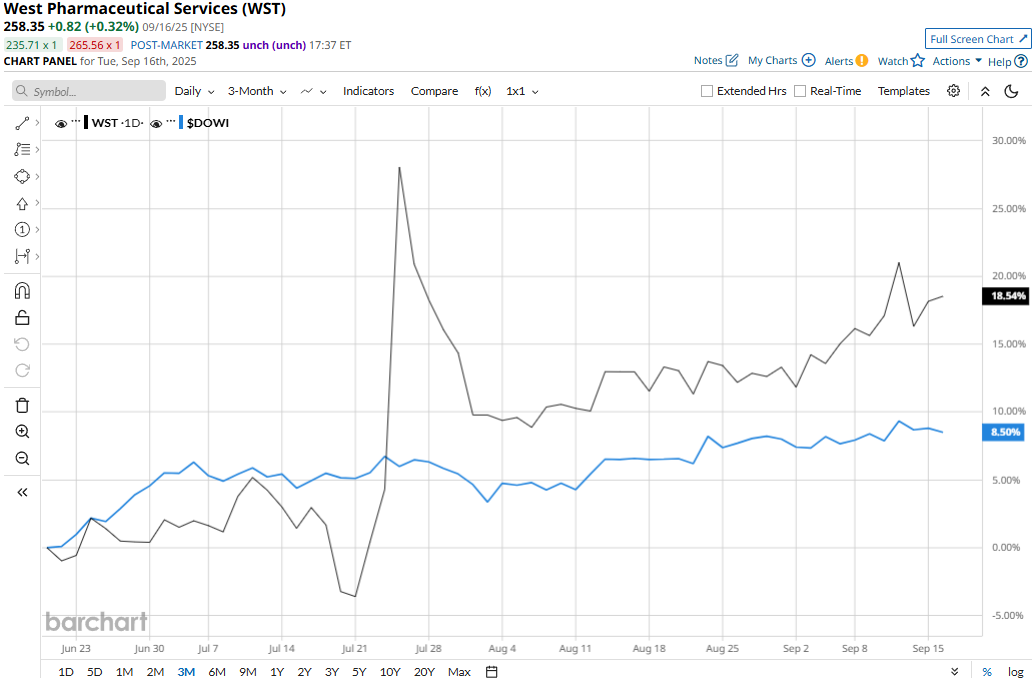
Task: Enable the Real-Time checkbox
Action: (x=800, y=91)
